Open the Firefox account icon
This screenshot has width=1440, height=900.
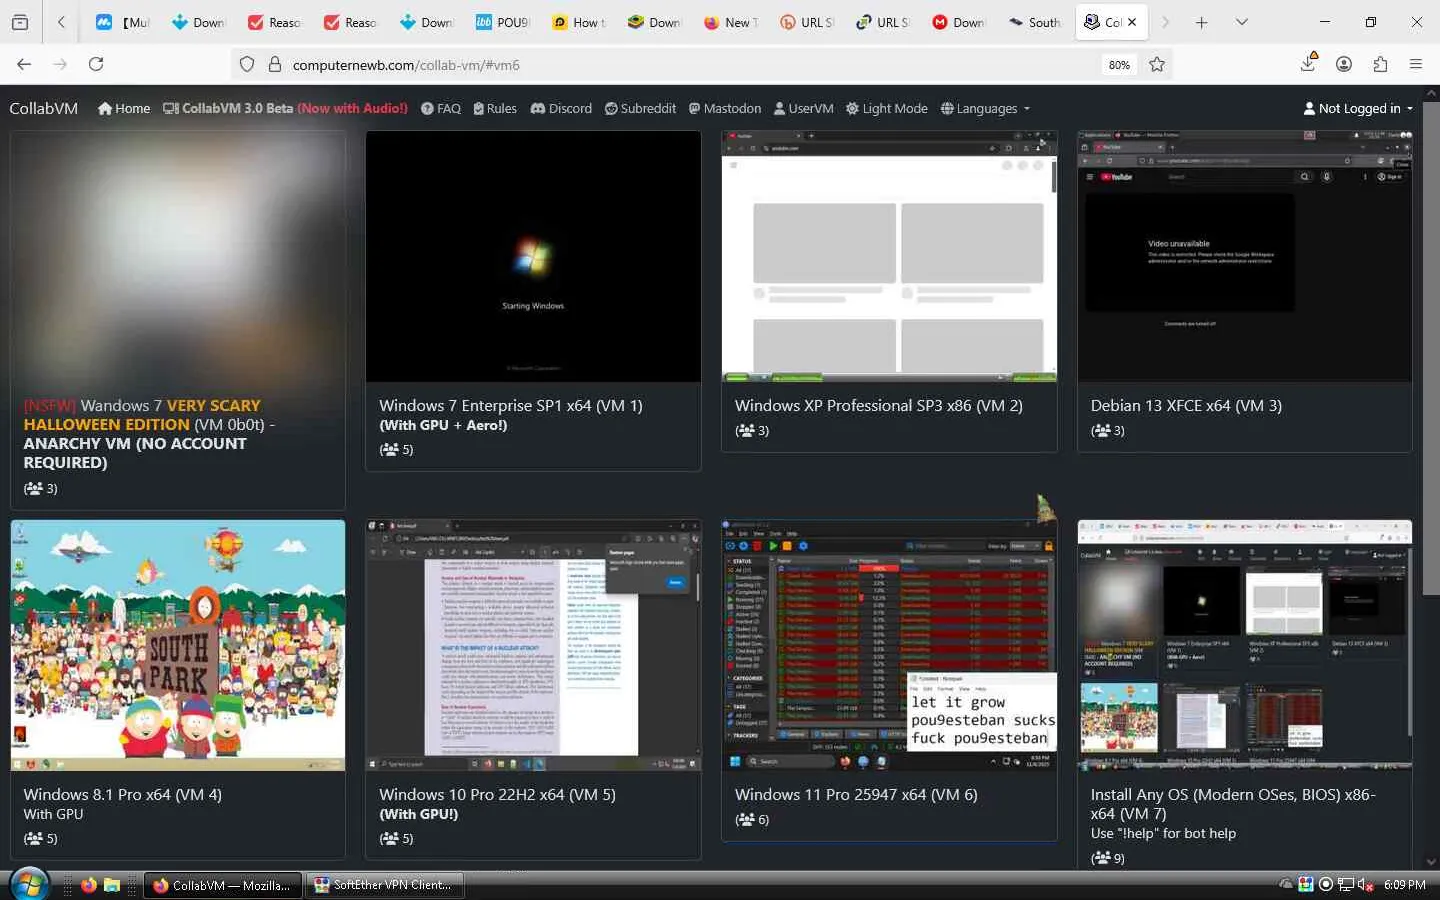pyautogui.click(x=1344, y=64)
